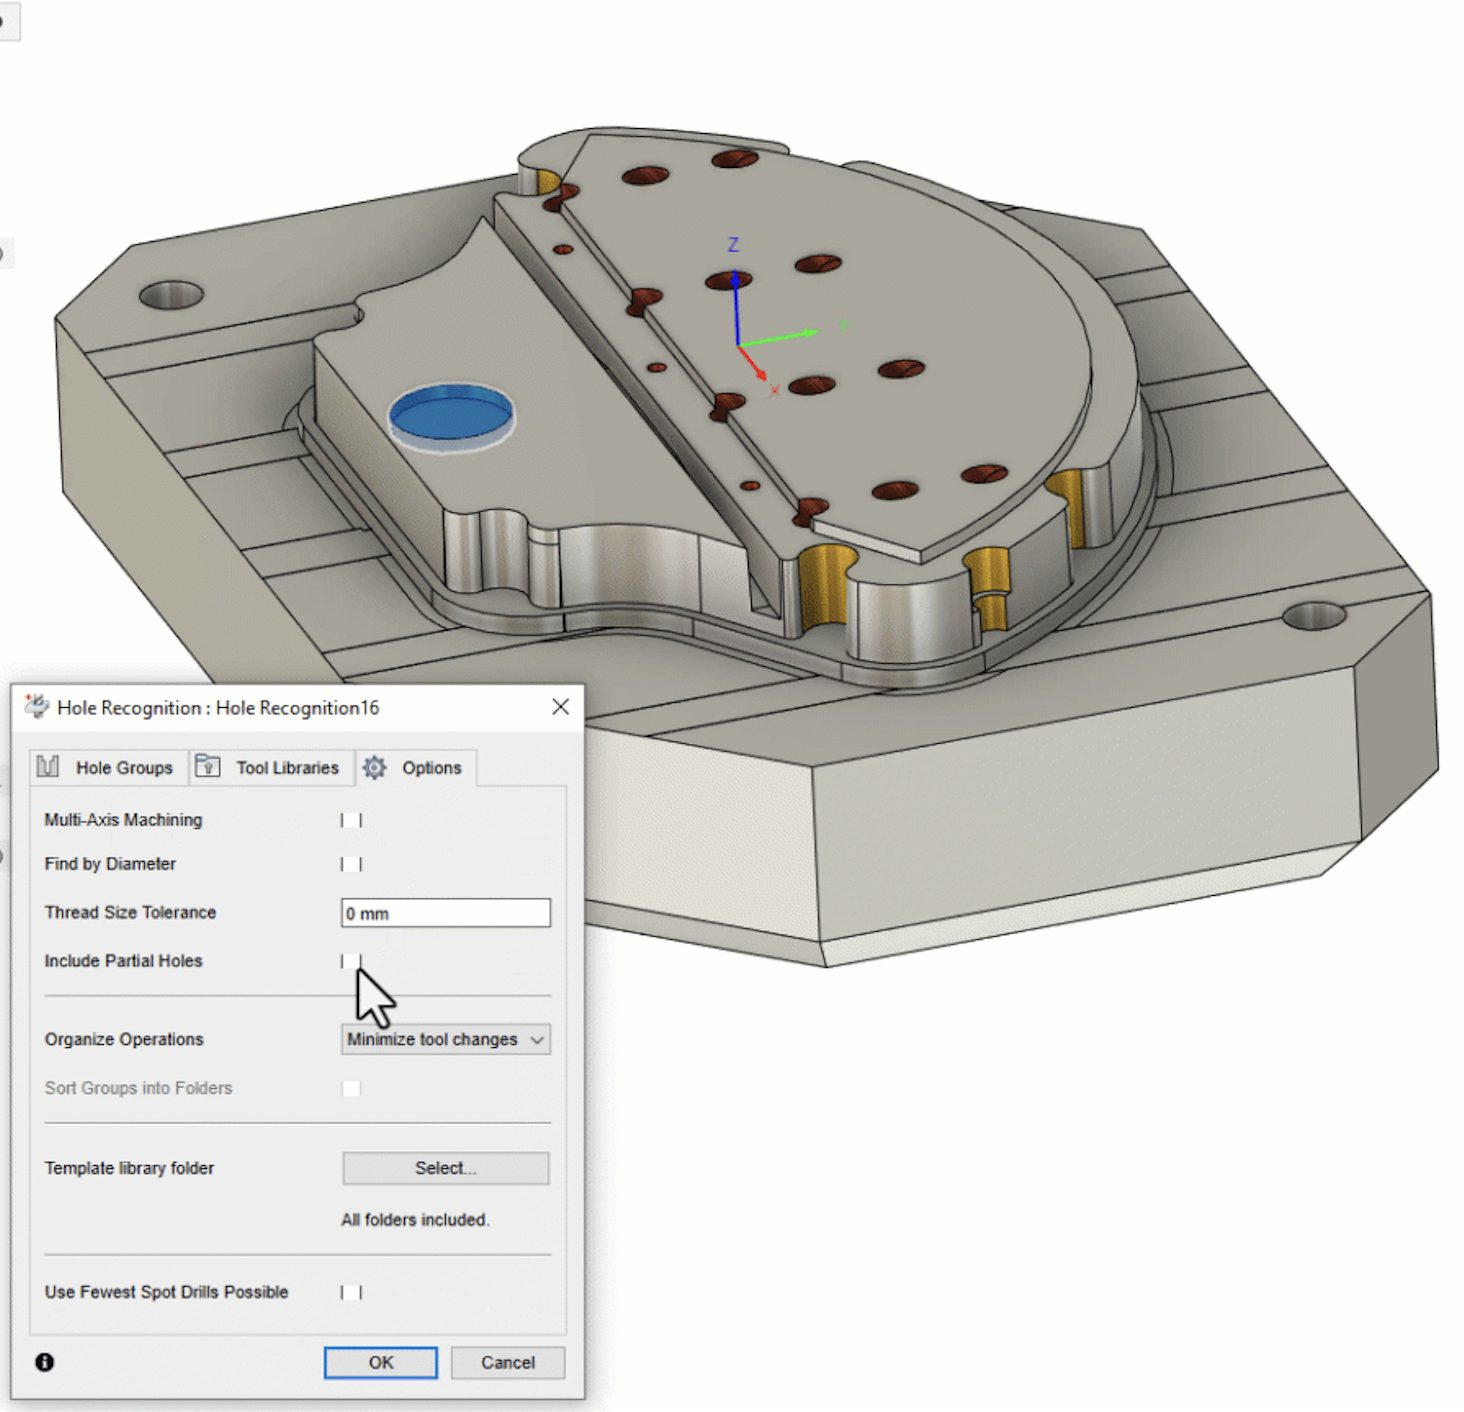Click Select... for the template library folder

[446, 1168]
